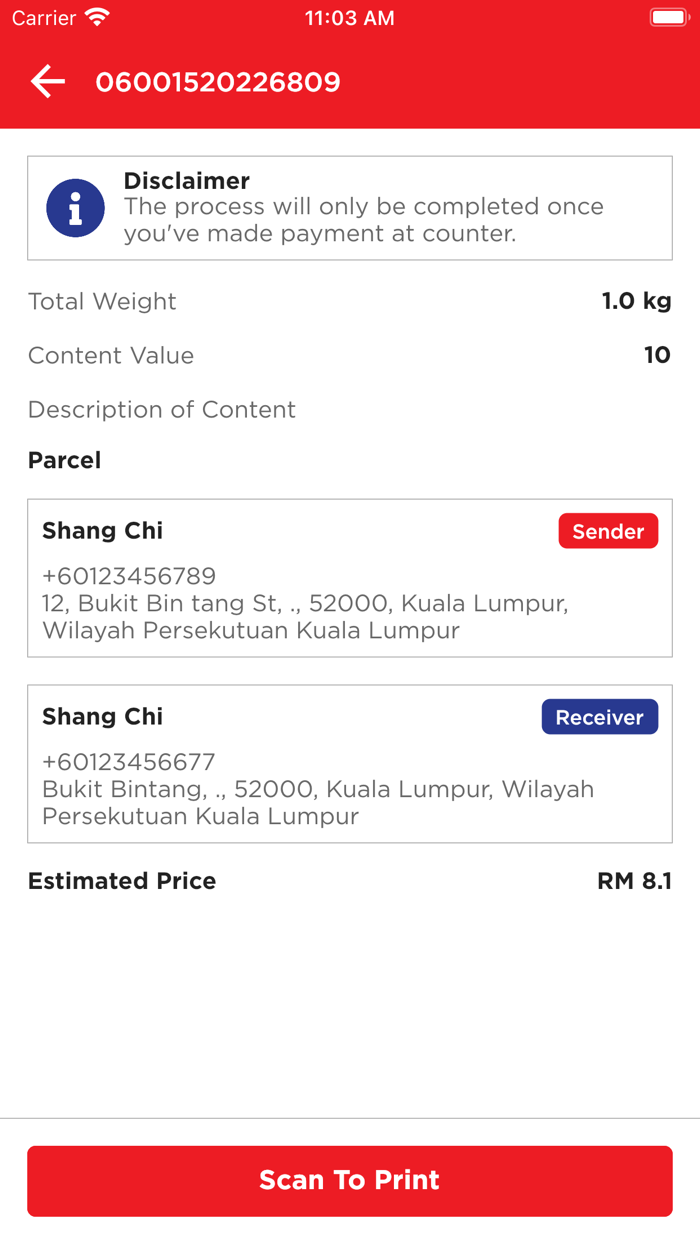Tap the time display in status bar
Viewport: 700px width, 1244px height.
(x=349, y=16)
